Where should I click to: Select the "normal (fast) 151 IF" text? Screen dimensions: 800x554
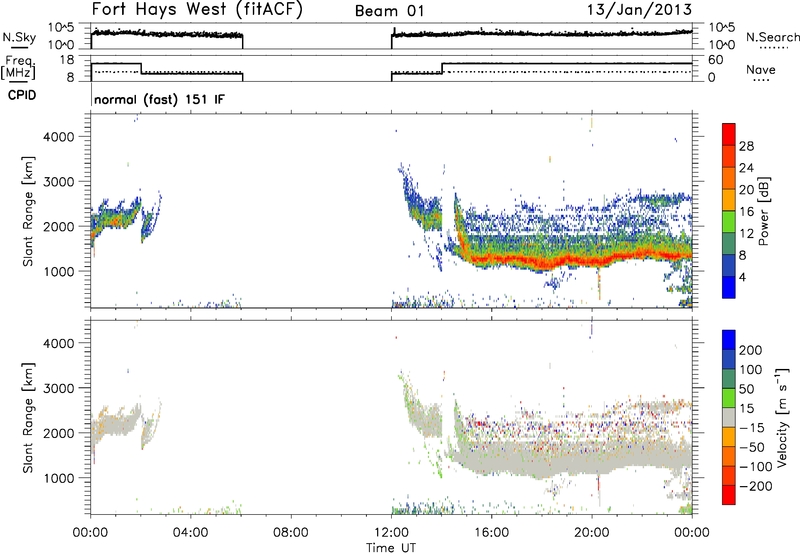pyautogui.click(x=159, y=99)
